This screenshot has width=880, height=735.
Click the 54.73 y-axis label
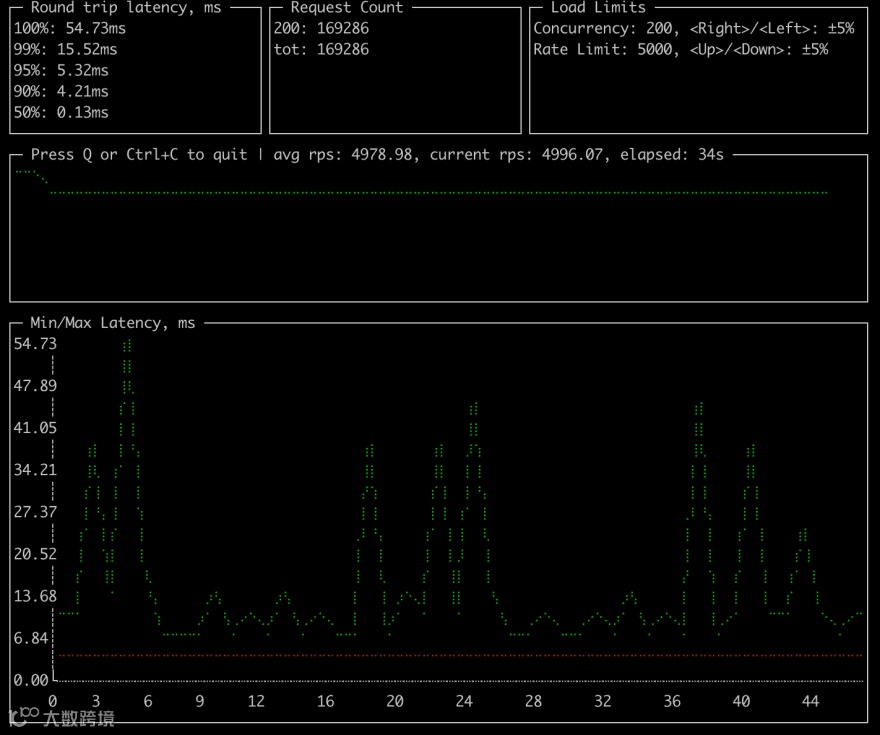(35, 343)
